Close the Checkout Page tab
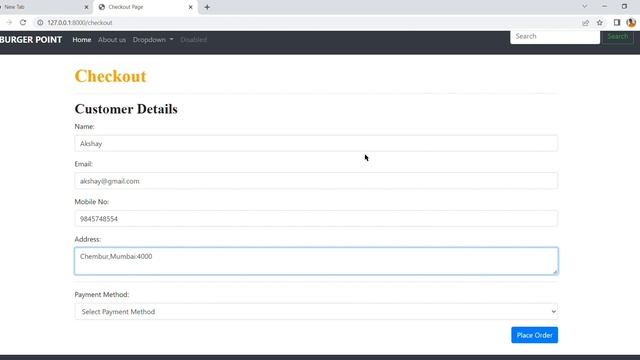This screenshot has width=640, height=360. tap(190, 7)
